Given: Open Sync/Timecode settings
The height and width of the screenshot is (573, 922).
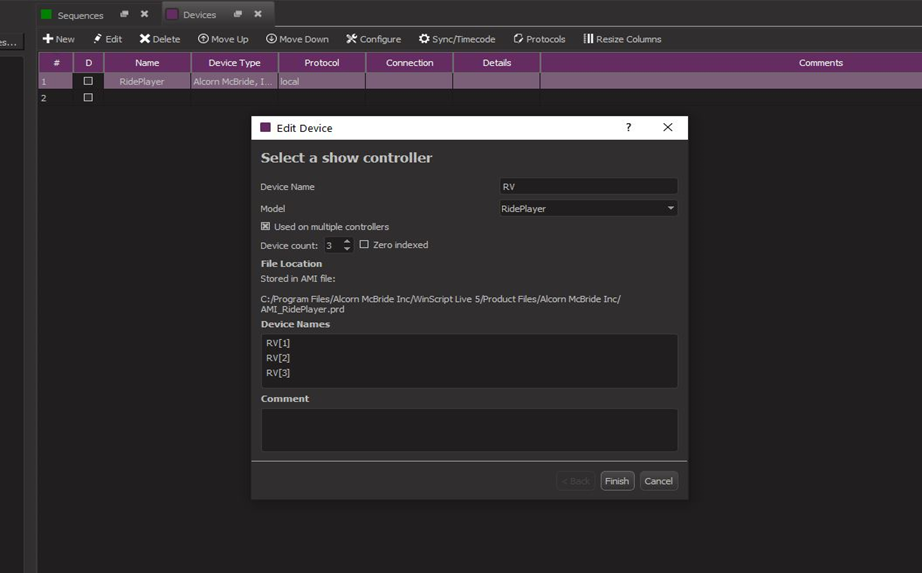Looking at the screenshot, I should 457,39.
